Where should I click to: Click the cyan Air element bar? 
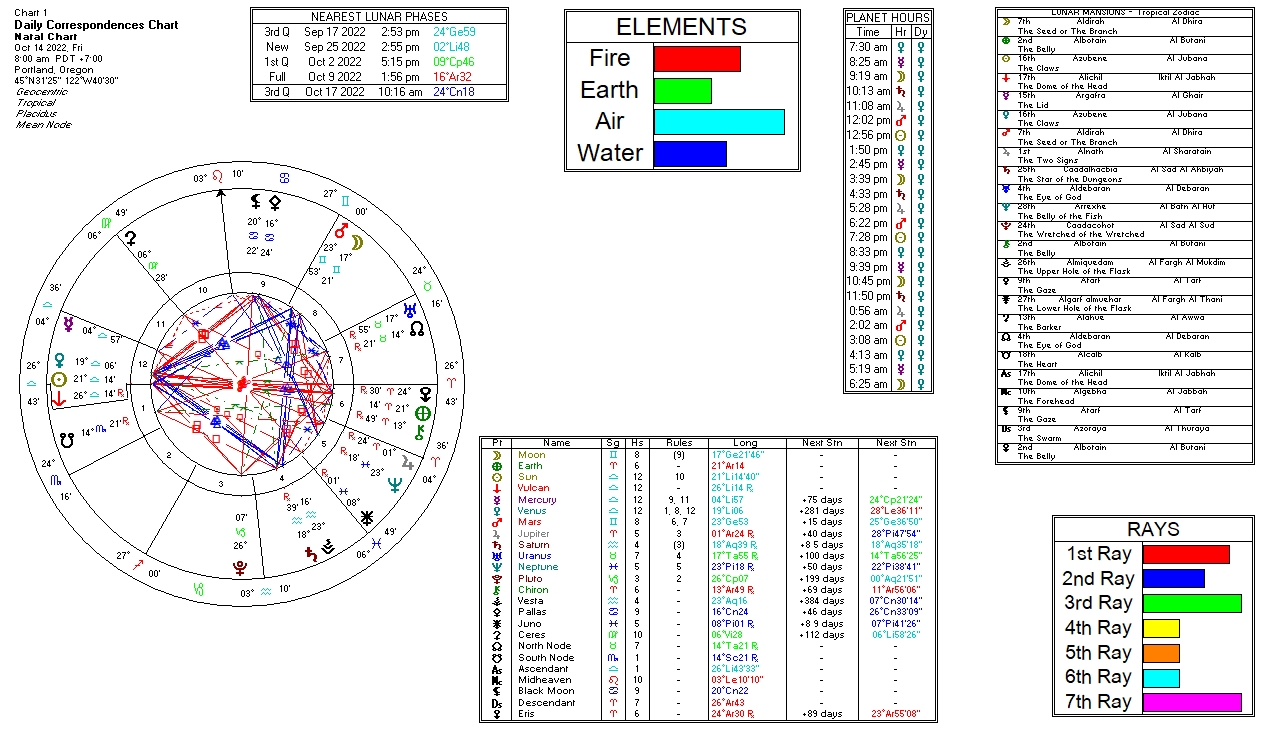719,122
